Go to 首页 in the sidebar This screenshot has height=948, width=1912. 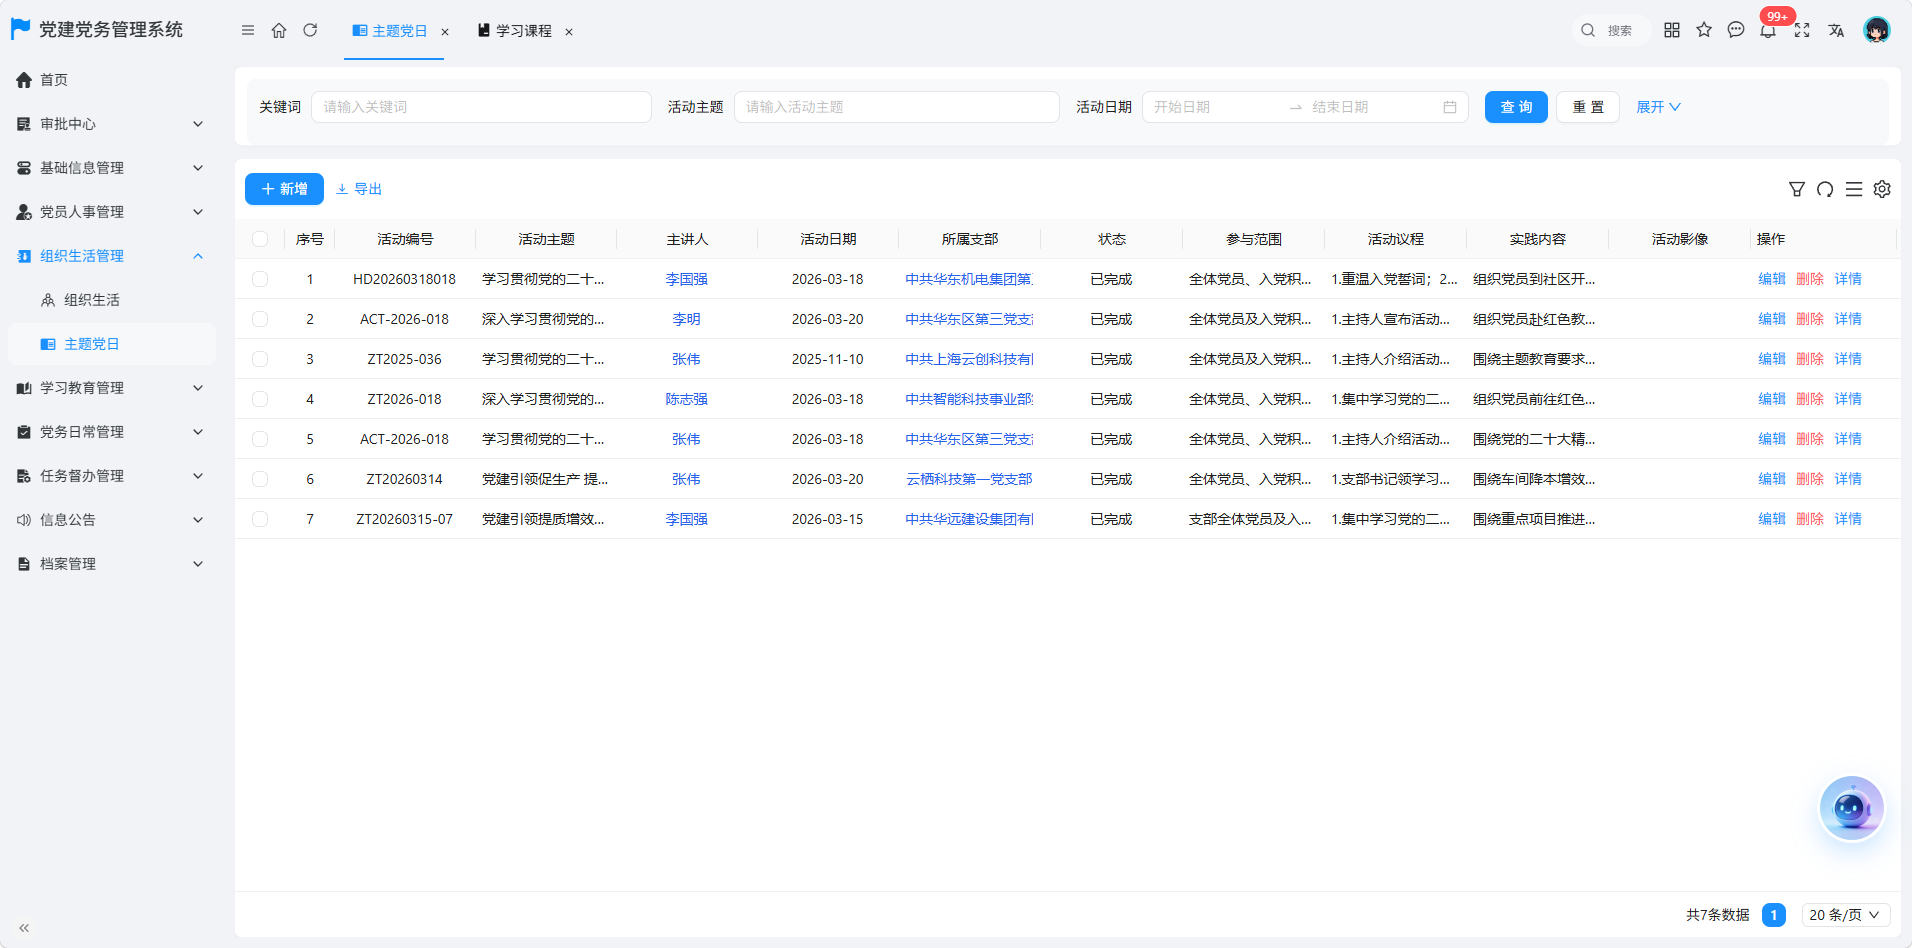[110, 80]
